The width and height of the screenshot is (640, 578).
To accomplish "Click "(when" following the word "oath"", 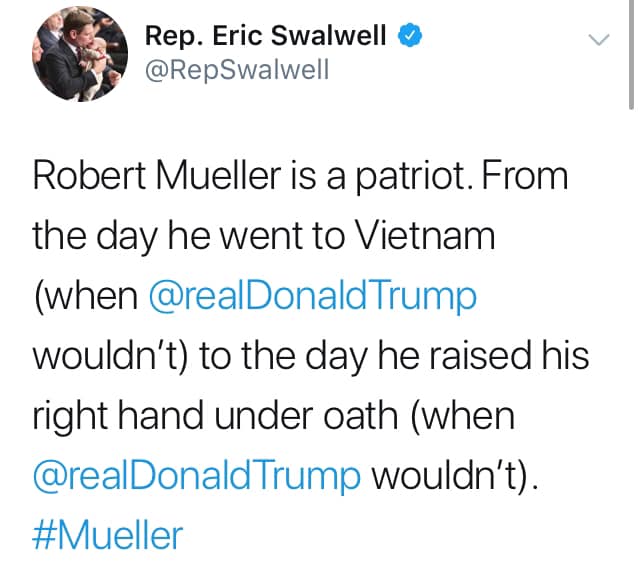I will (x=462, y=416).
